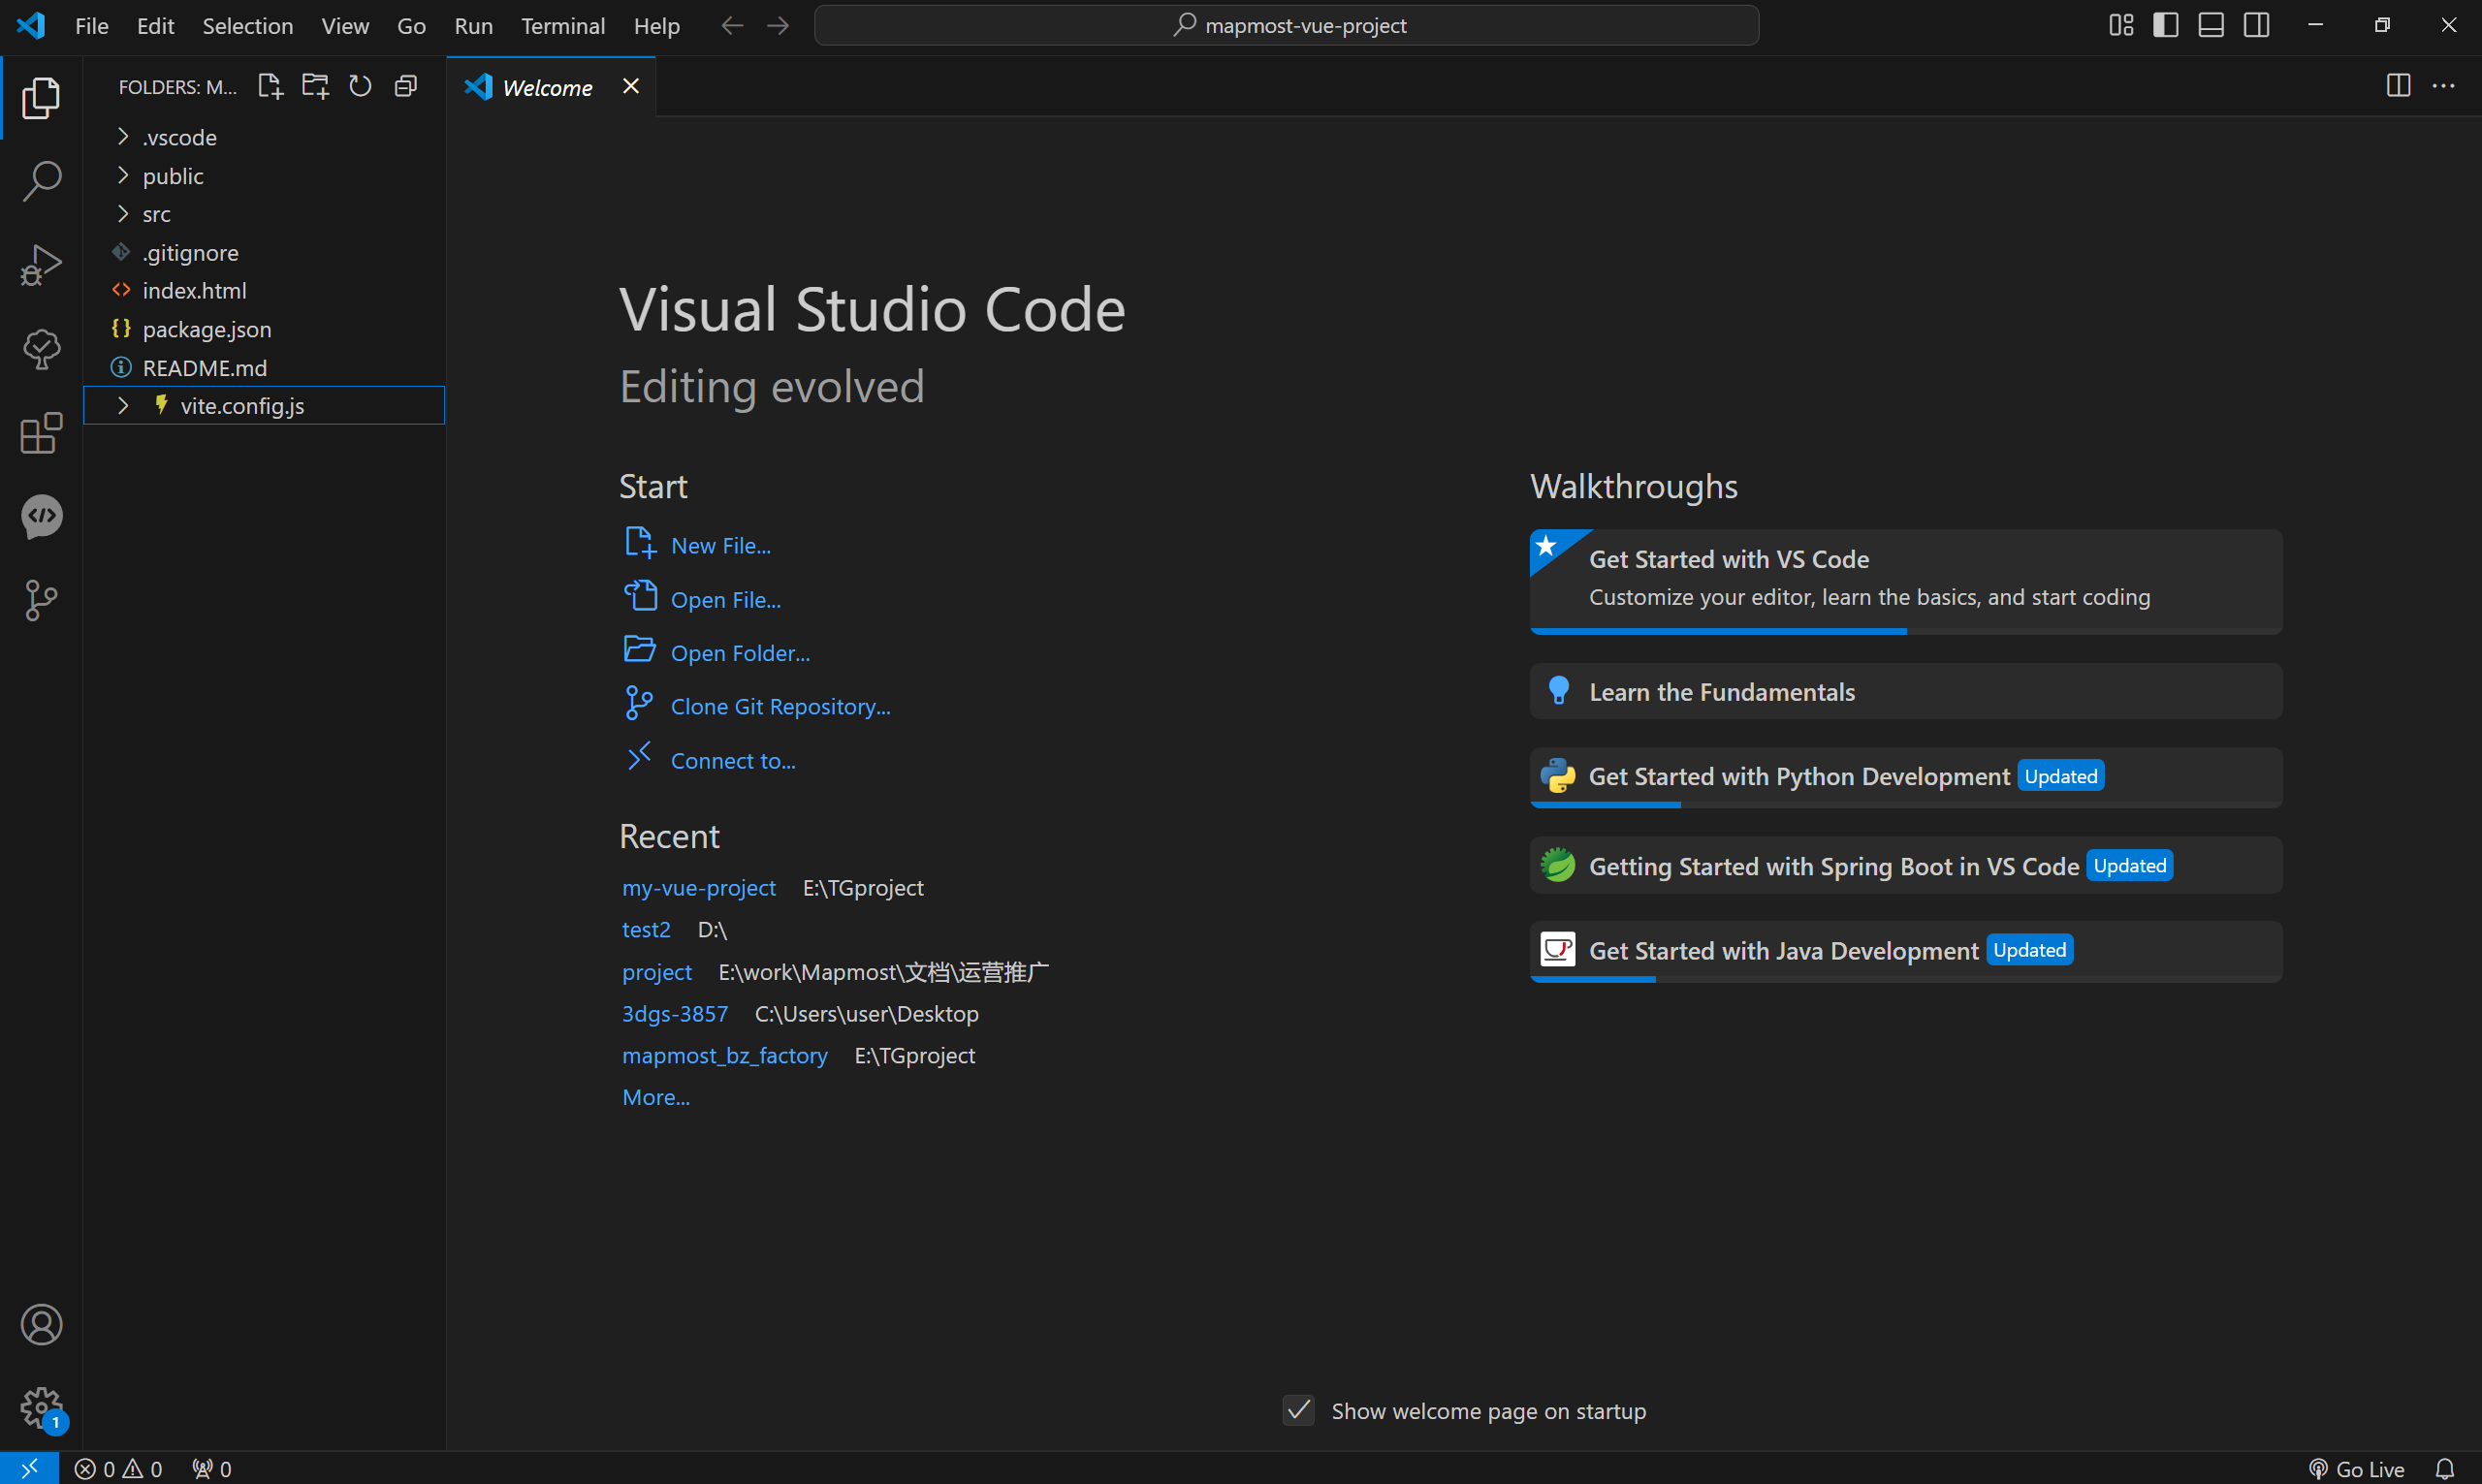Click New File icon in Explorer header
This screenshot has width=2482, height=1484.
click(270, 86)
